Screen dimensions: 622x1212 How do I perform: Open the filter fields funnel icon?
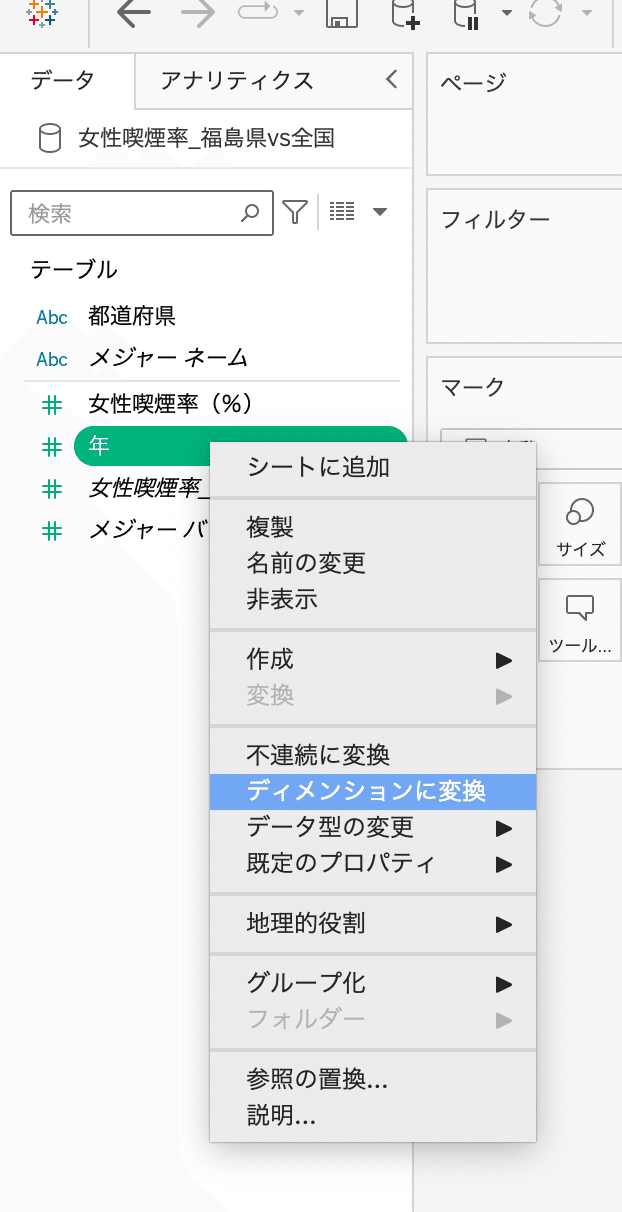294,212
